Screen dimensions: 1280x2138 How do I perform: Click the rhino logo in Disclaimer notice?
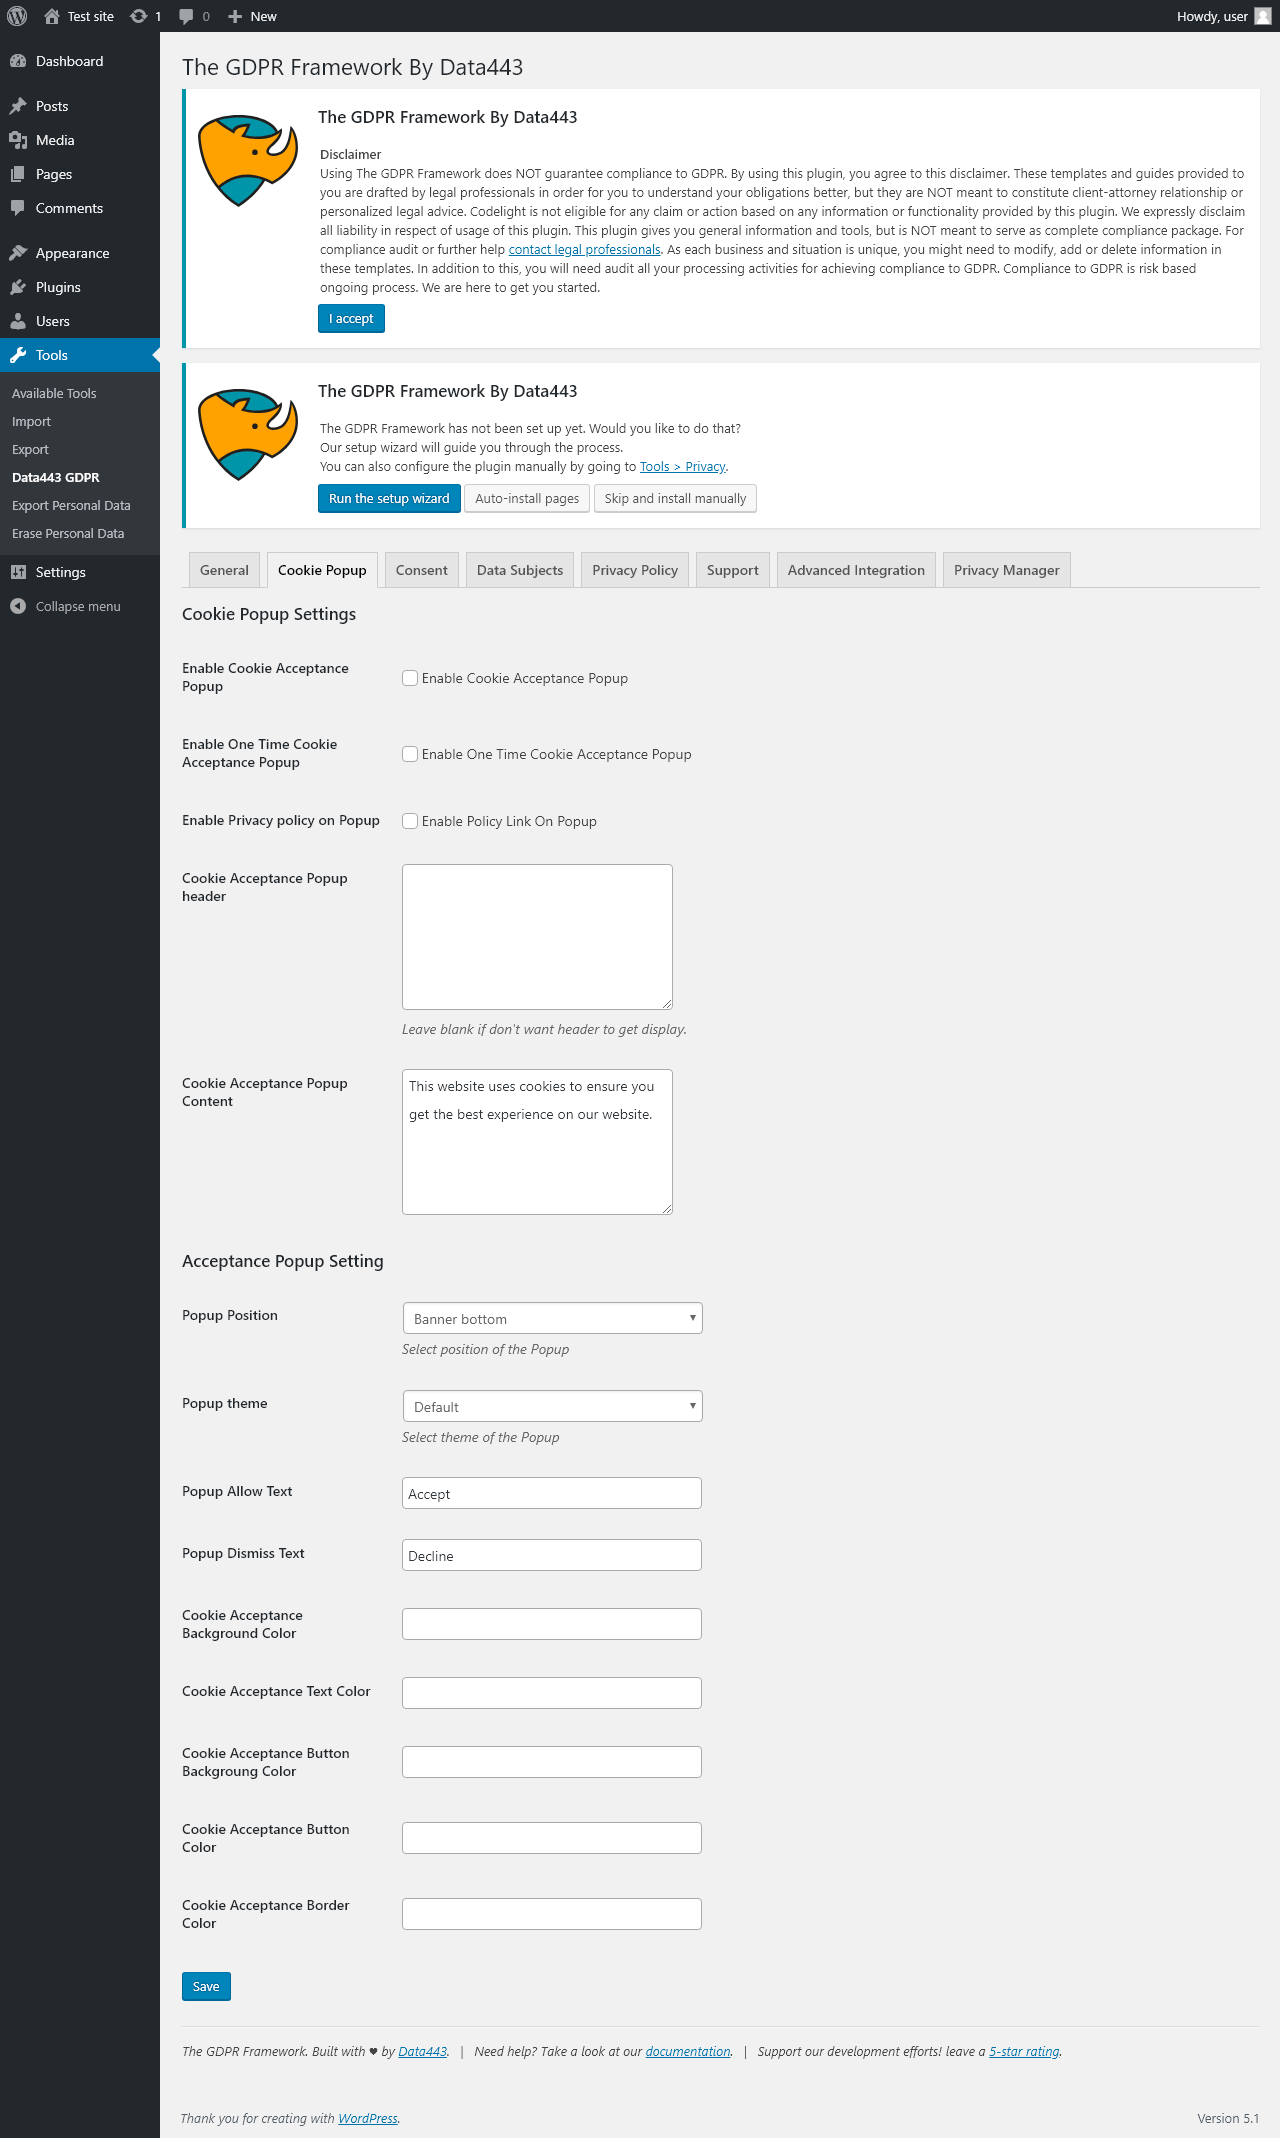[x=248, y=160]
